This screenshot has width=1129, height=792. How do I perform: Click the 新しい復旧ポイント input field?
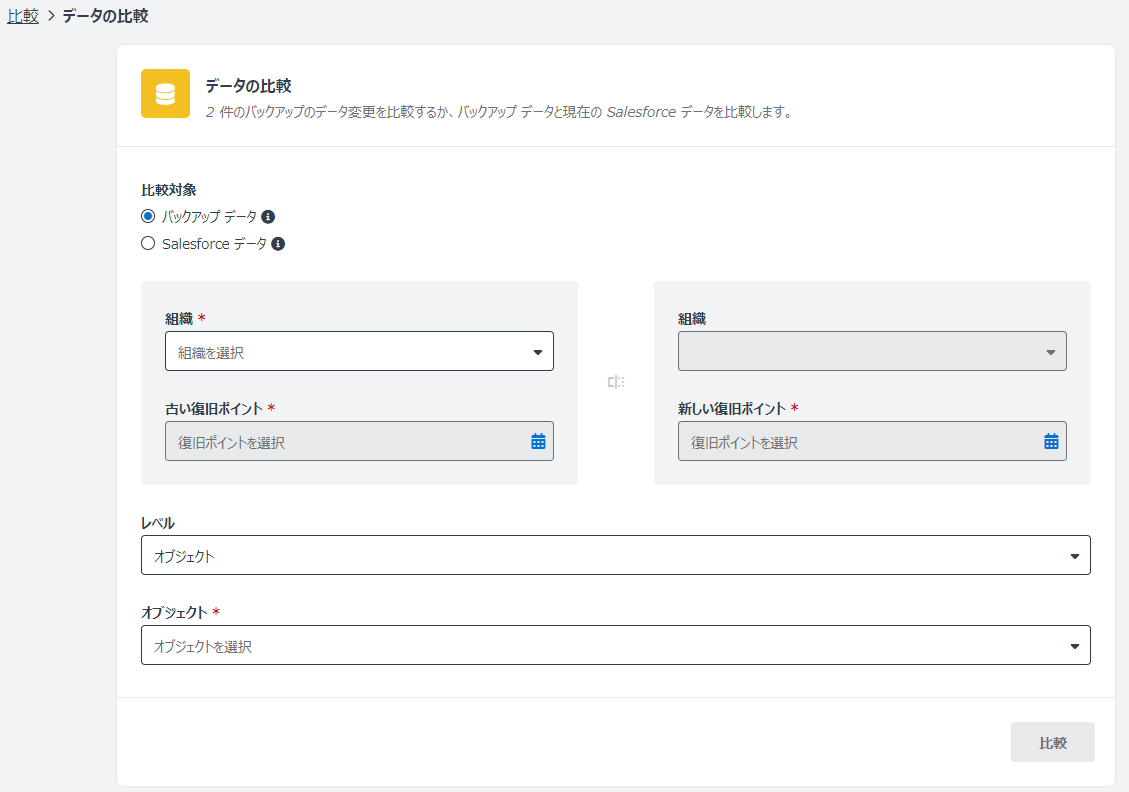click(858, 441)
